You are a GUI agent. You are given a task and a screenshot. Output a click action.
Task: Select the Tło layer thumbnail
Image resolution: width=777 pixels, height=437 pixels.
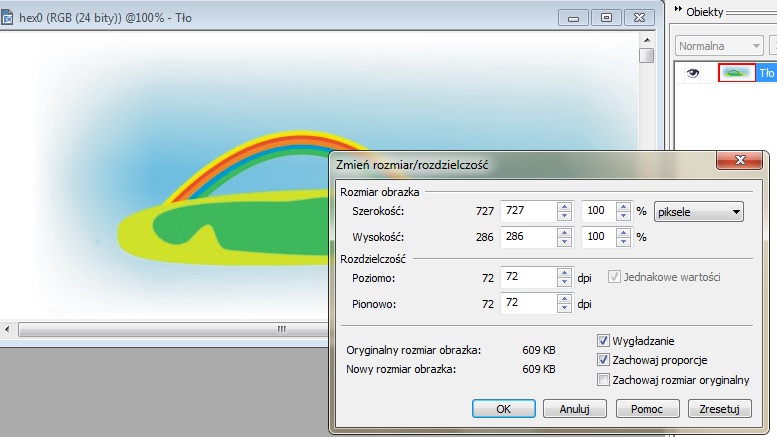pos(736,72)
